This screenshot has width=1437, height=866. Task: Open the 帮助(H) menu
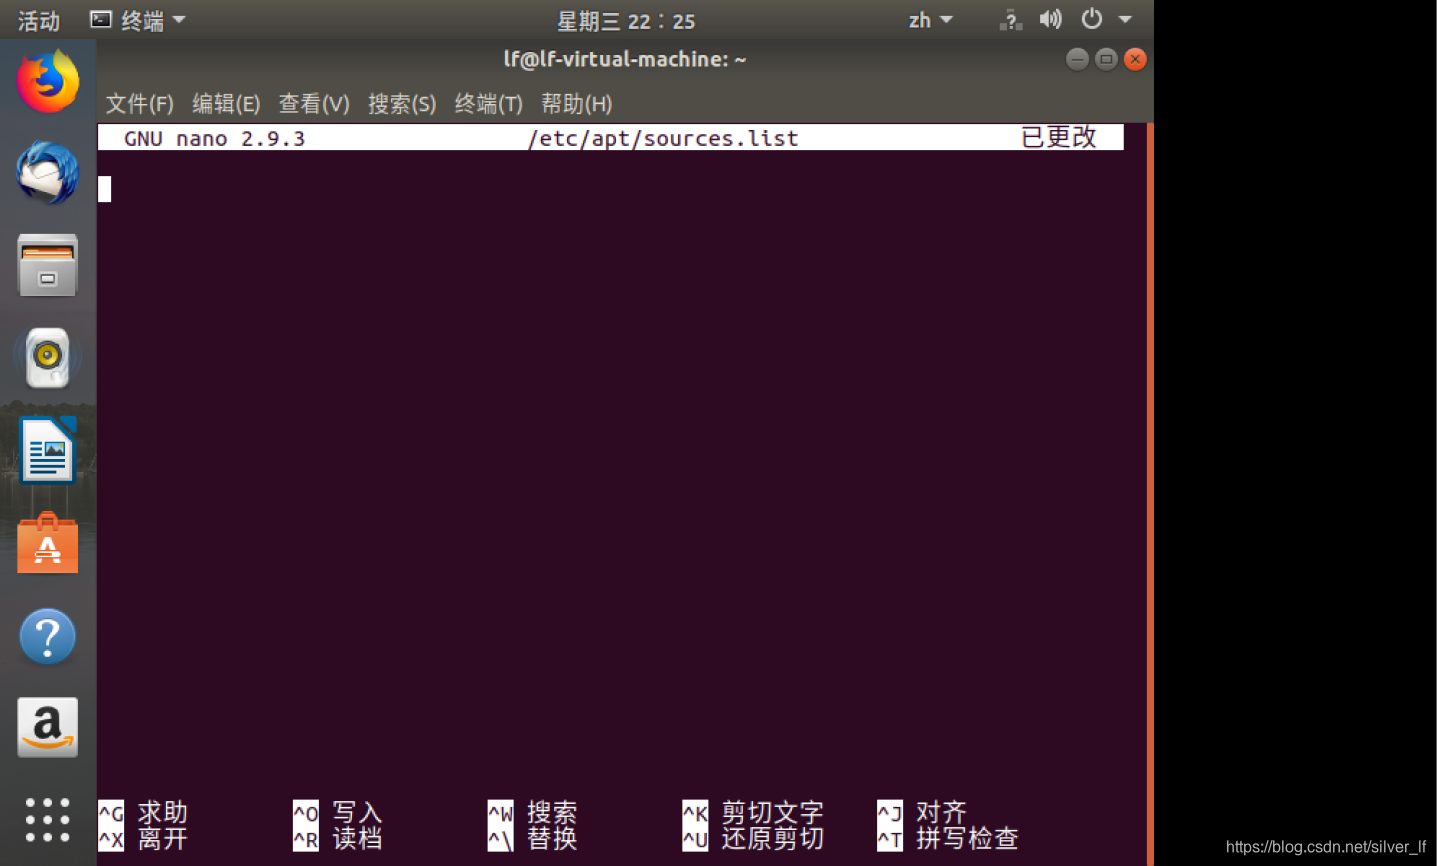point(576,104)
